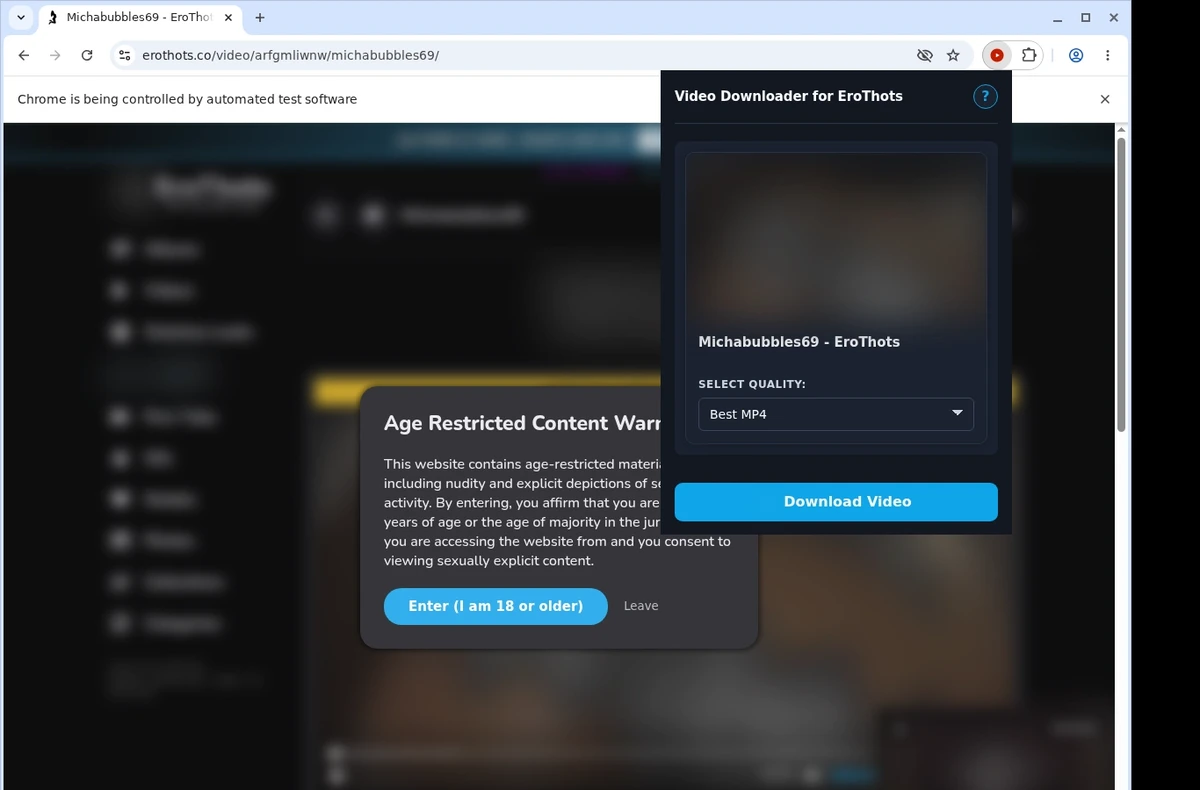Click the address bar URL
The width and height of the screenshot is (1200, 790).
(290, 56)
